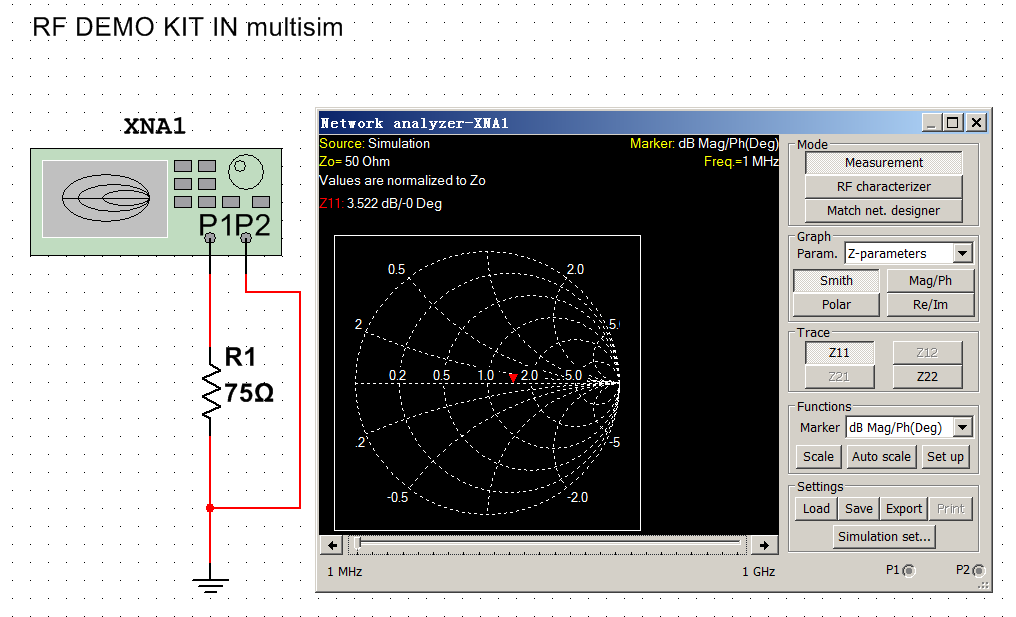Image resolution: width=1016 pixels, height=617 pixels.
Task: Click the '1 GHz' end frequency label
Action: 759,572
